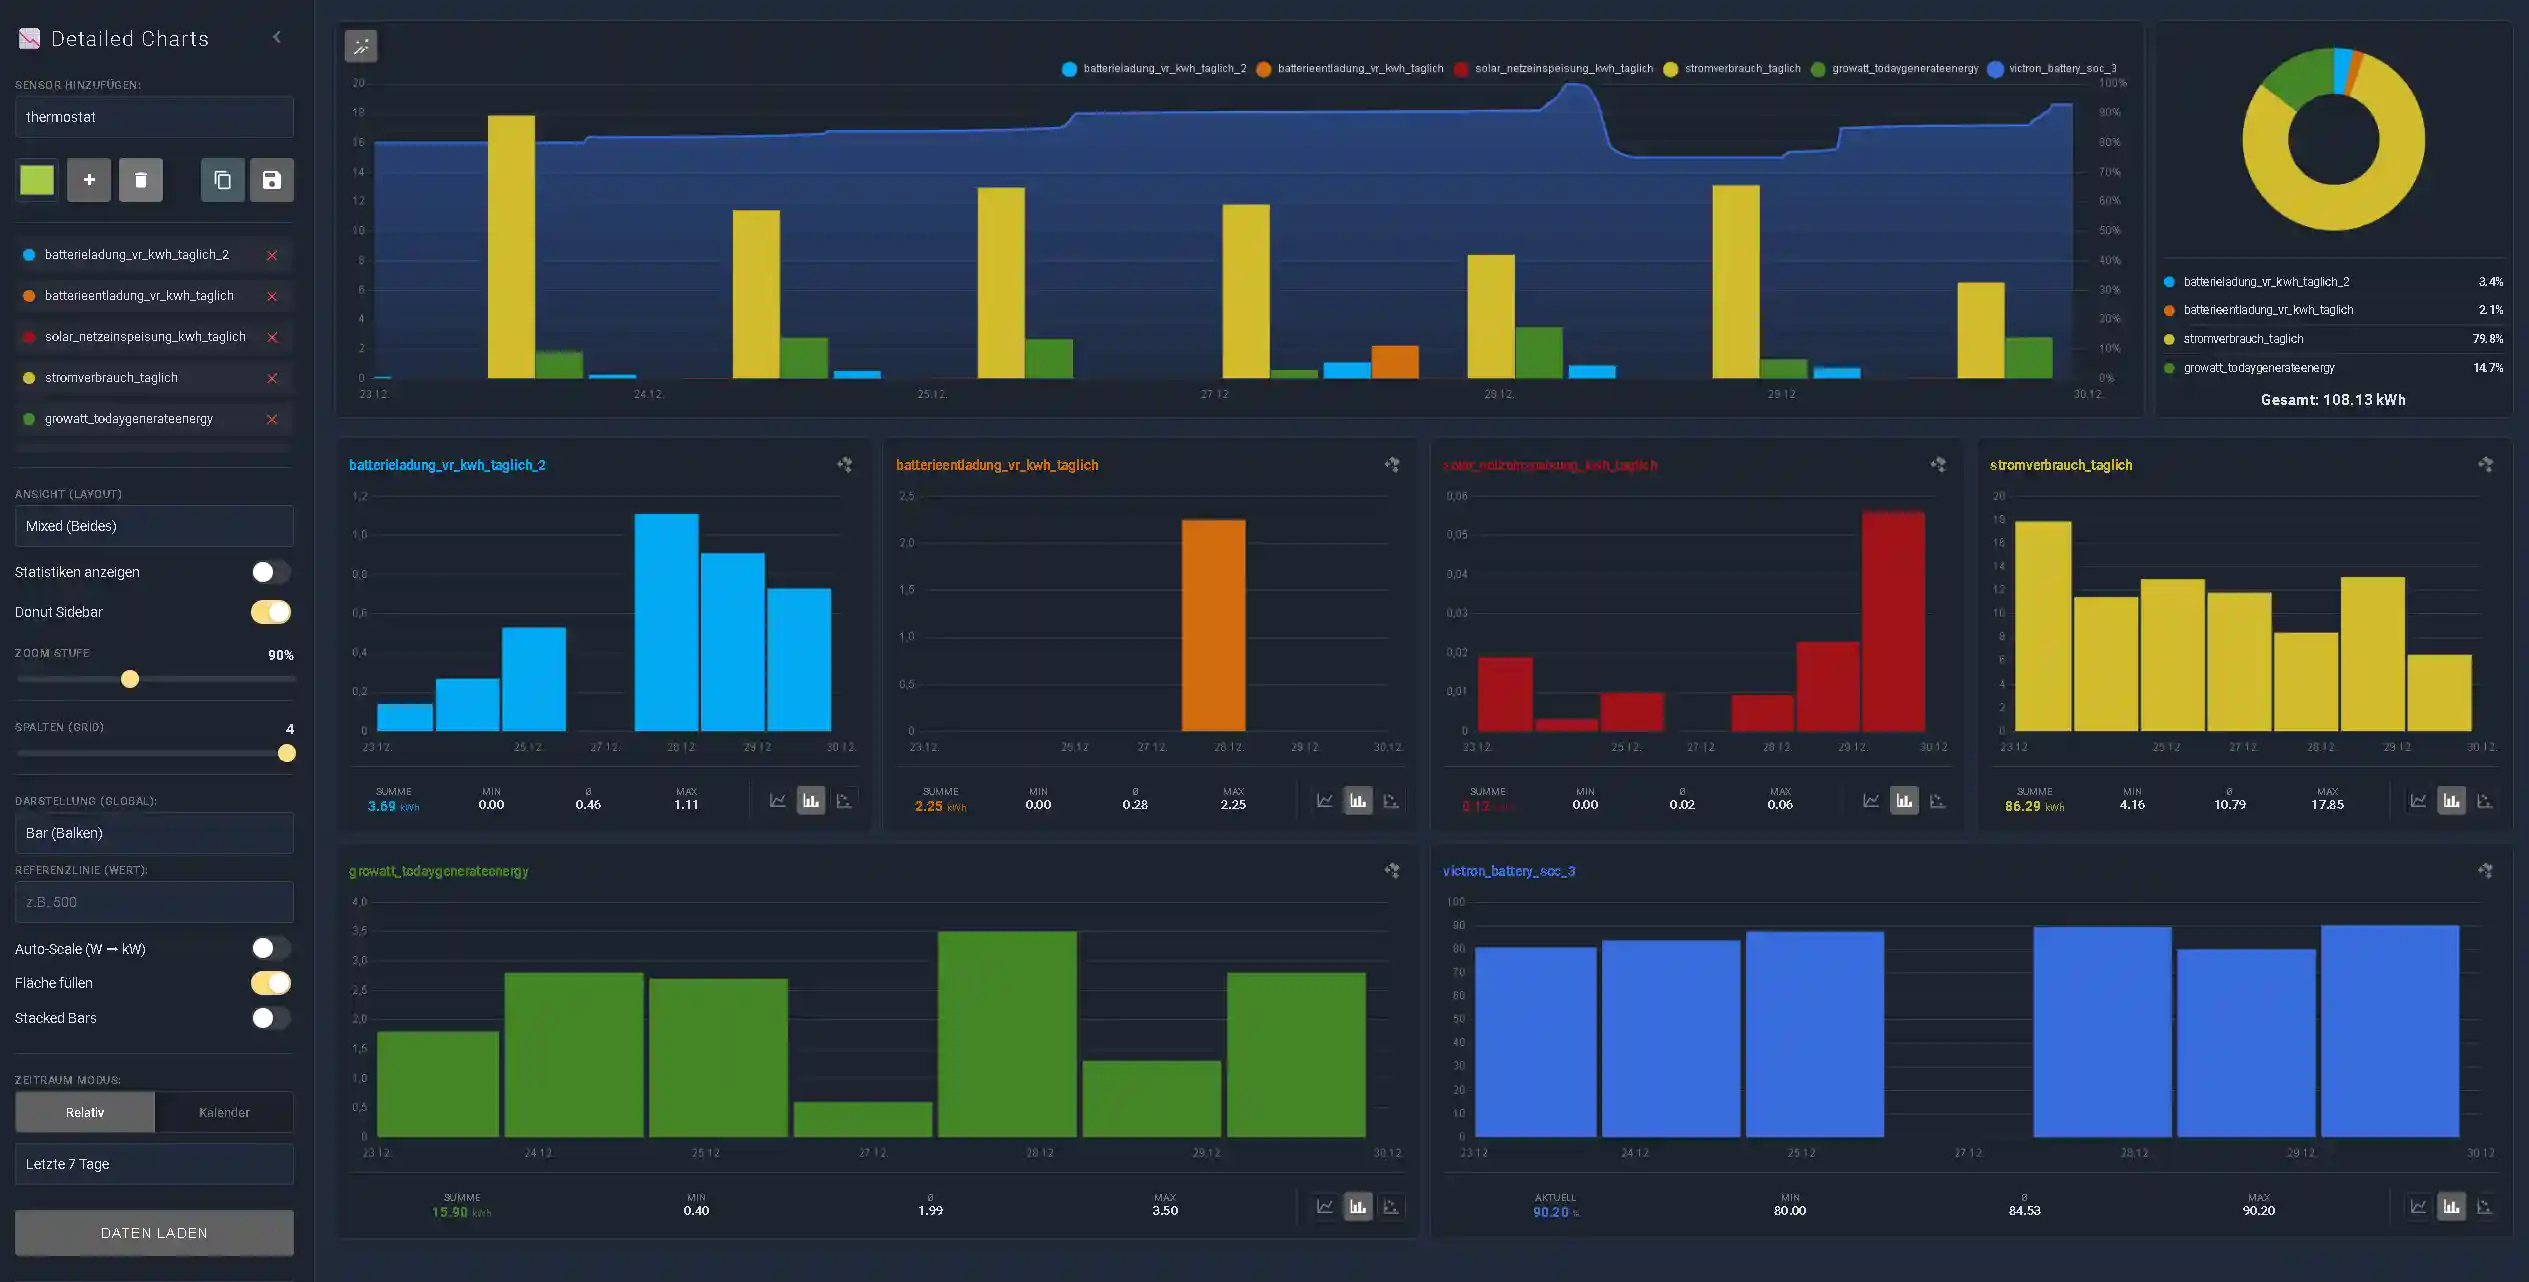The image size is (2529, 1282).
Task: Open Darstellung dropdown showing Bar (Balken)
Action: (x=154, y=833)
